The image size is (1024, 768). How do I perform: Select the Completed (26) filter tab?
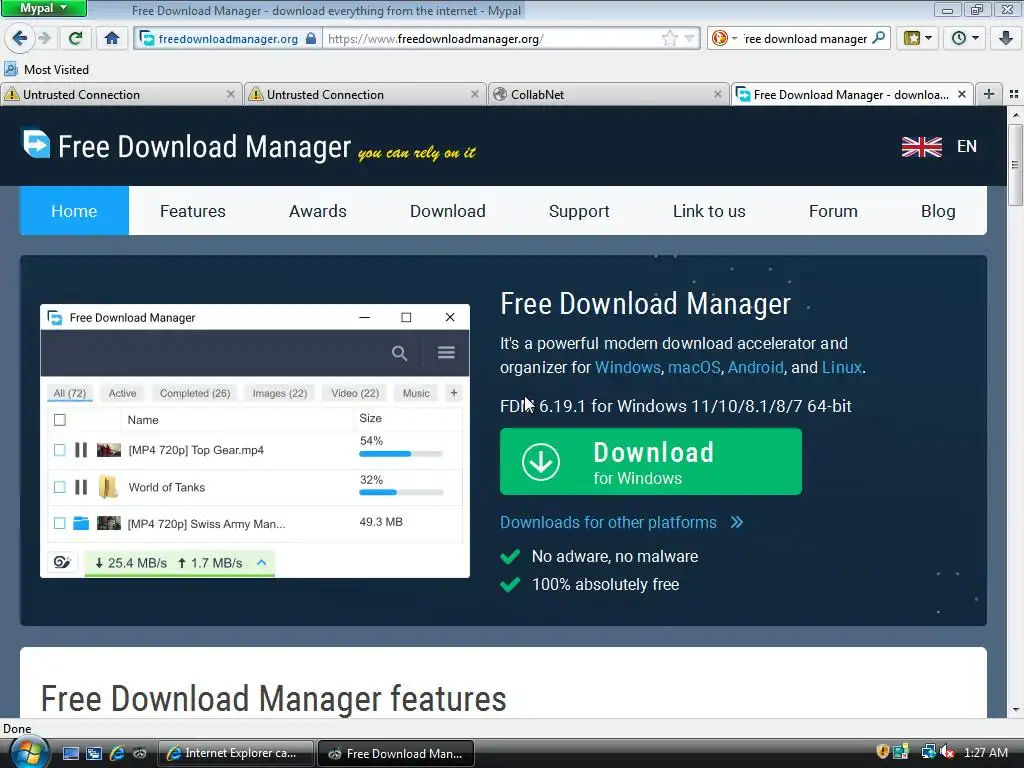[x=195, y=393]
